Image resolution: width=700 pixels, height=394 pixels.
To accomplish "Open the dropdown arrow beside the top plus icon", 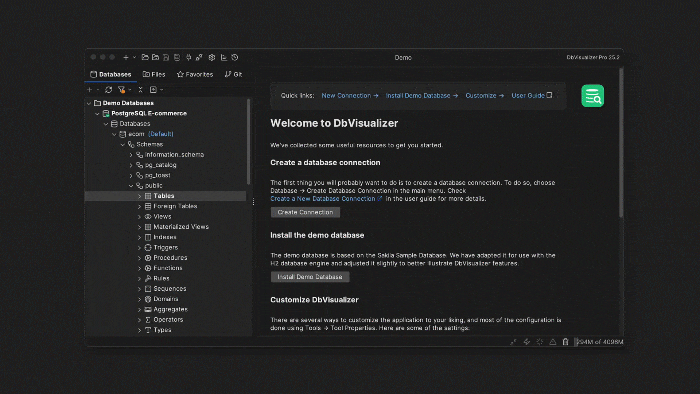I will tap(134, 58).
